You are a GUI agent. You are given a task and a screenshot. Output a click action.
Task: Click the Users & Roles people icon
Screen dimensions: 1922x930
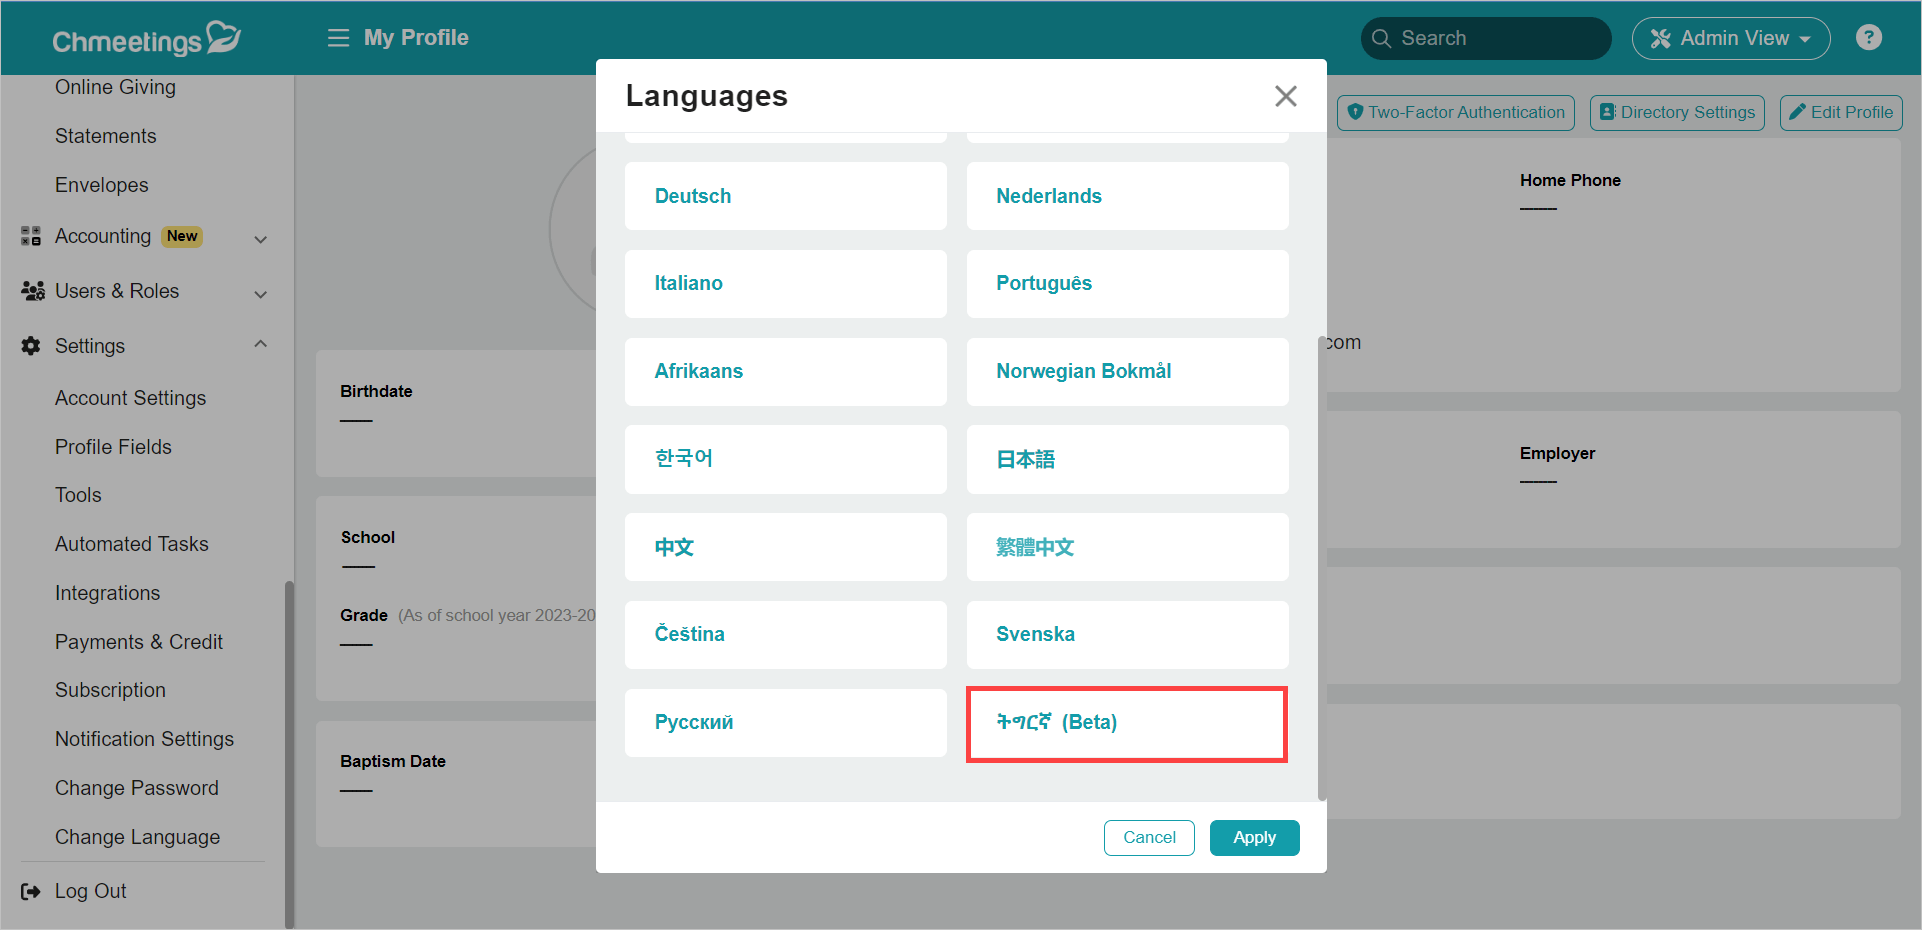[33, 291]
